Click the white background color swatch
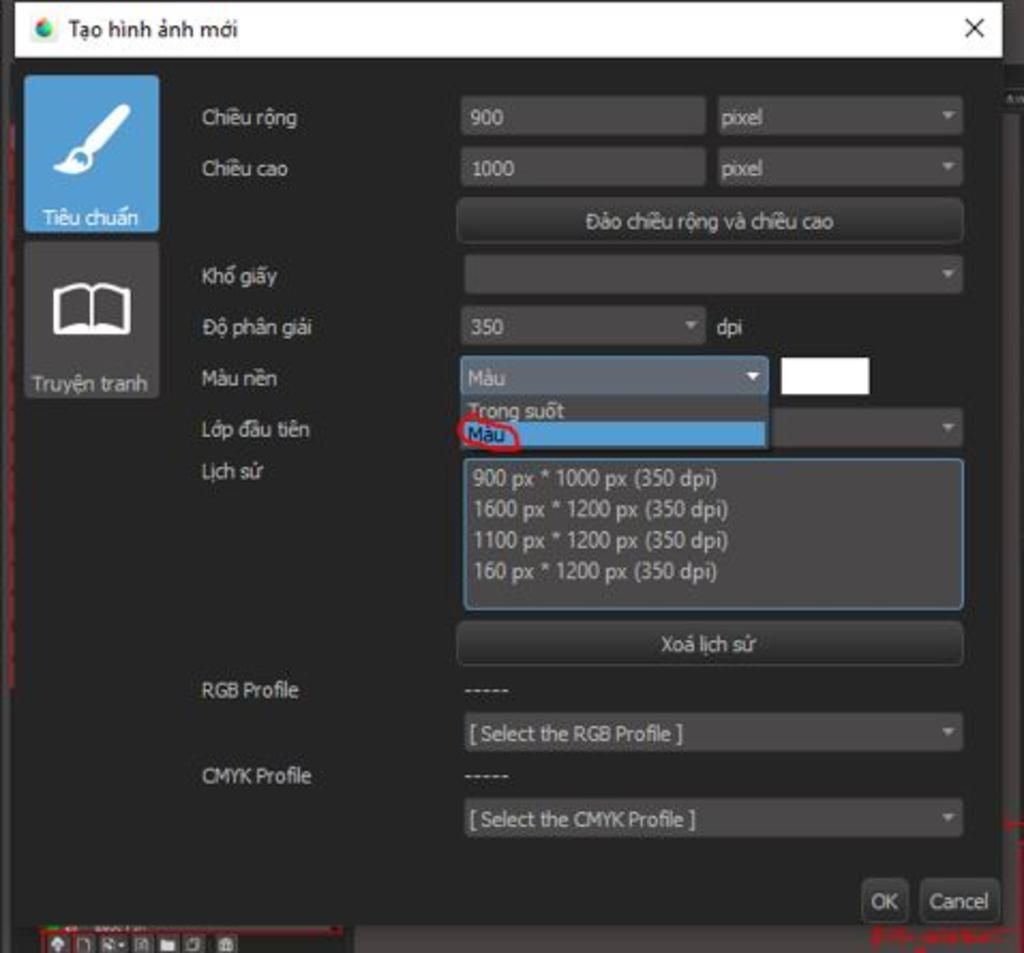Image resolution: width=1024 pixels, height=953 pixels. coord(825,376)
